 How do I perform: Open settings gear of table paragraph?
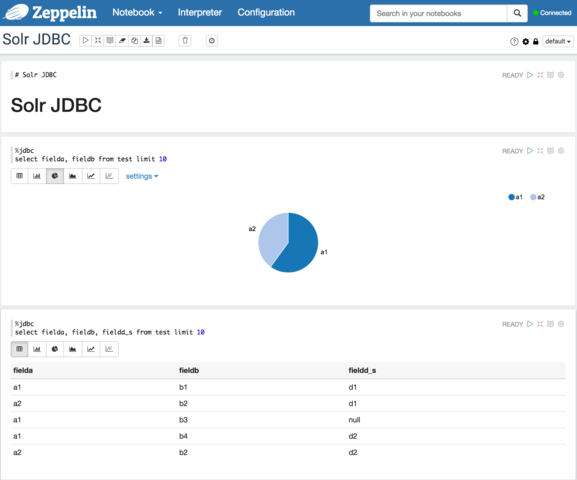pyautogui.click(x=561, y=324)
